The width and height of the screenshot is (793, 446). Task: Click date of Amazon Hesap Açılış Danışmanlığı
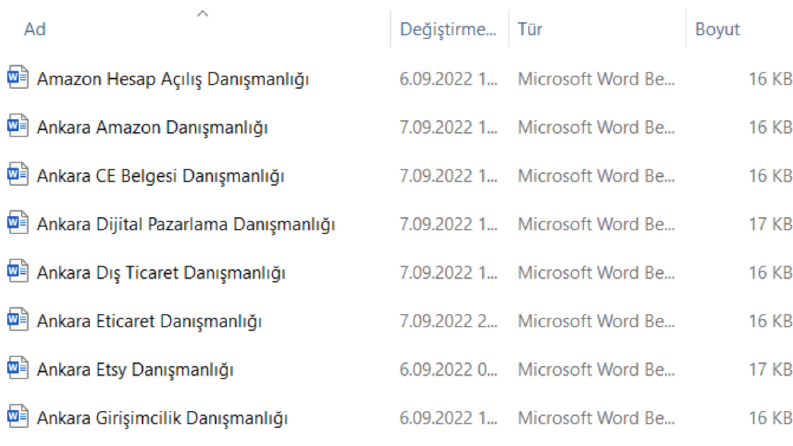point(449,79)
